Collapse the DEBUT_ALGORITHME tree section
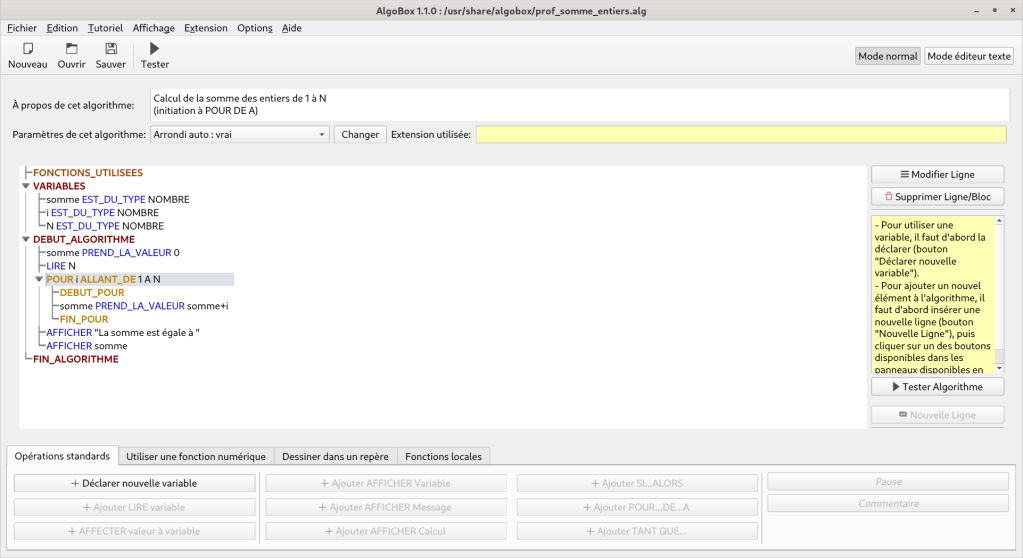Screen dimensions: 1023x558 coord(26,240)
